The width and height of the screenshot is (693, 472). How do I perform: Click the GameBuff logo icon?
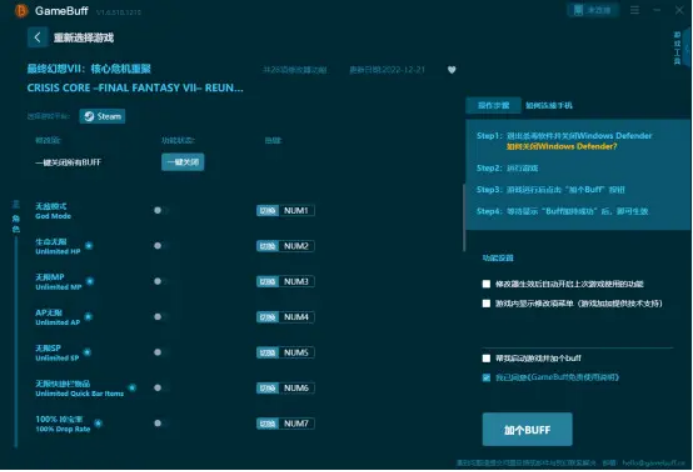21,11
